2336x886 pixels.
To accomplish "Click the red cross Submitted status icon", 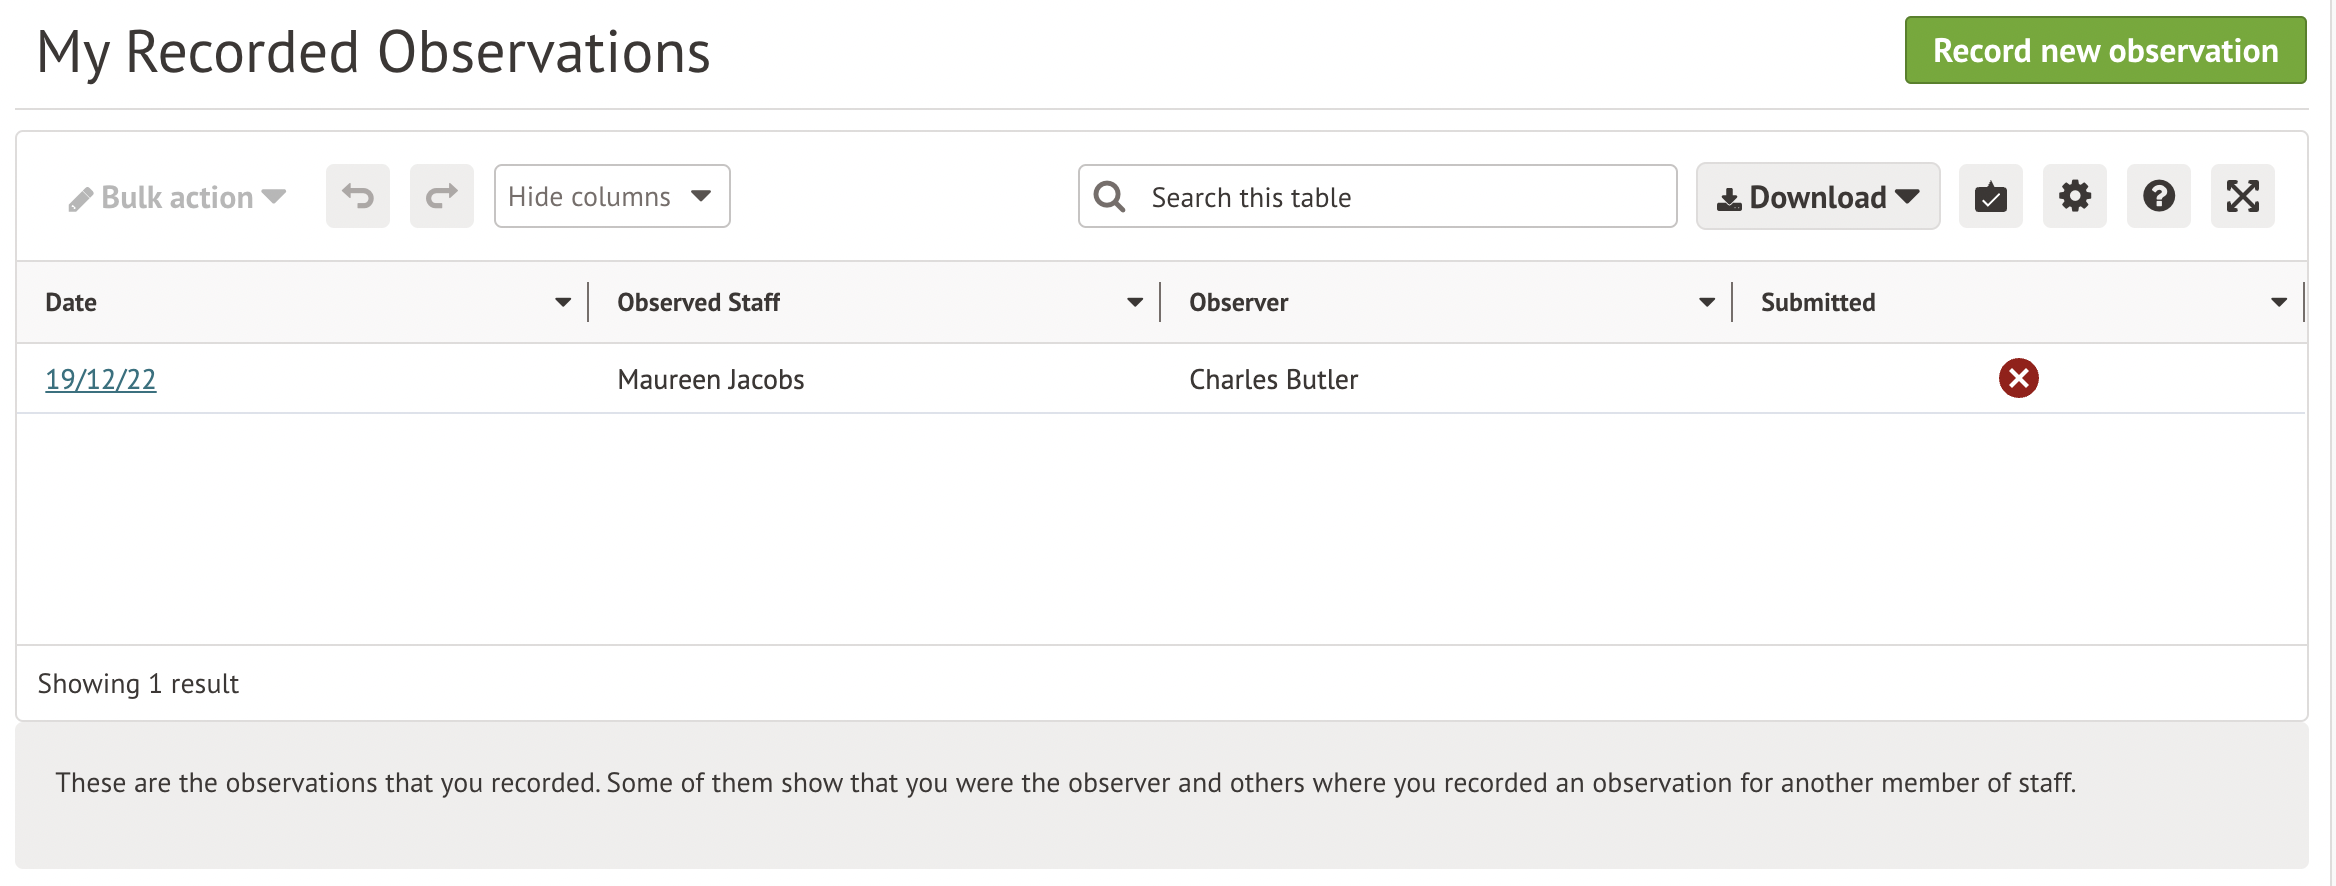I will pos(2018,378).
